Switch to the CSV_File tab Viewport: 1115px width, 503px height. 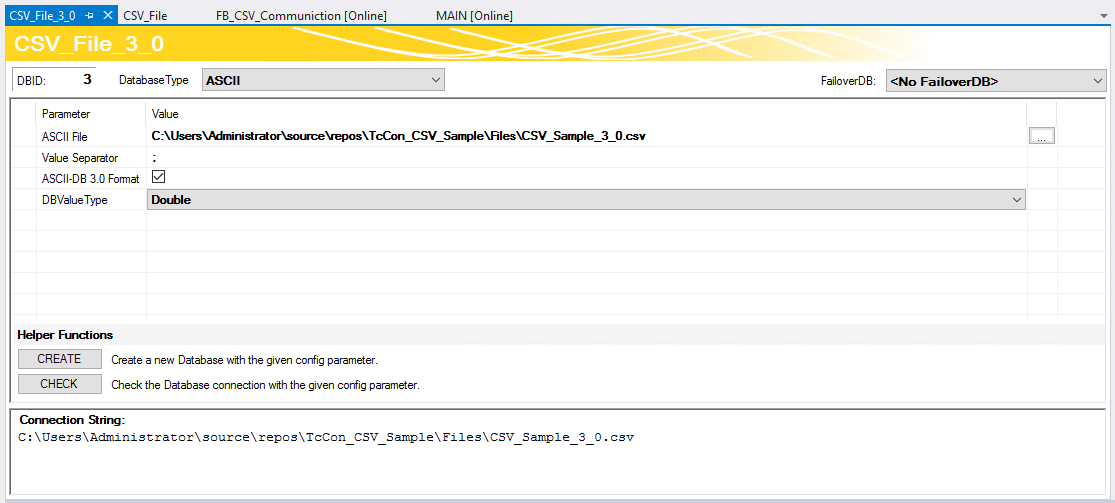145,15
